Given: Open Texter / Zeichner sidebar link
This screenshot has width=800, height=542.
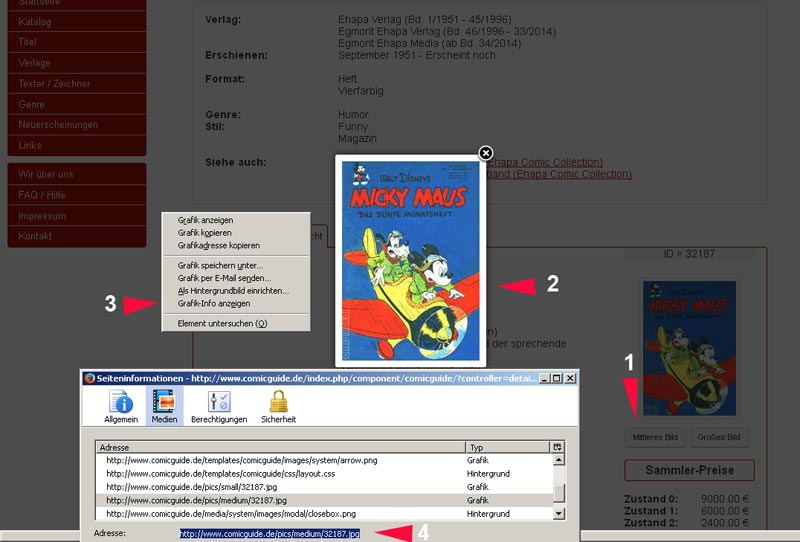Looking at the screenshot, I should (77, 84).
